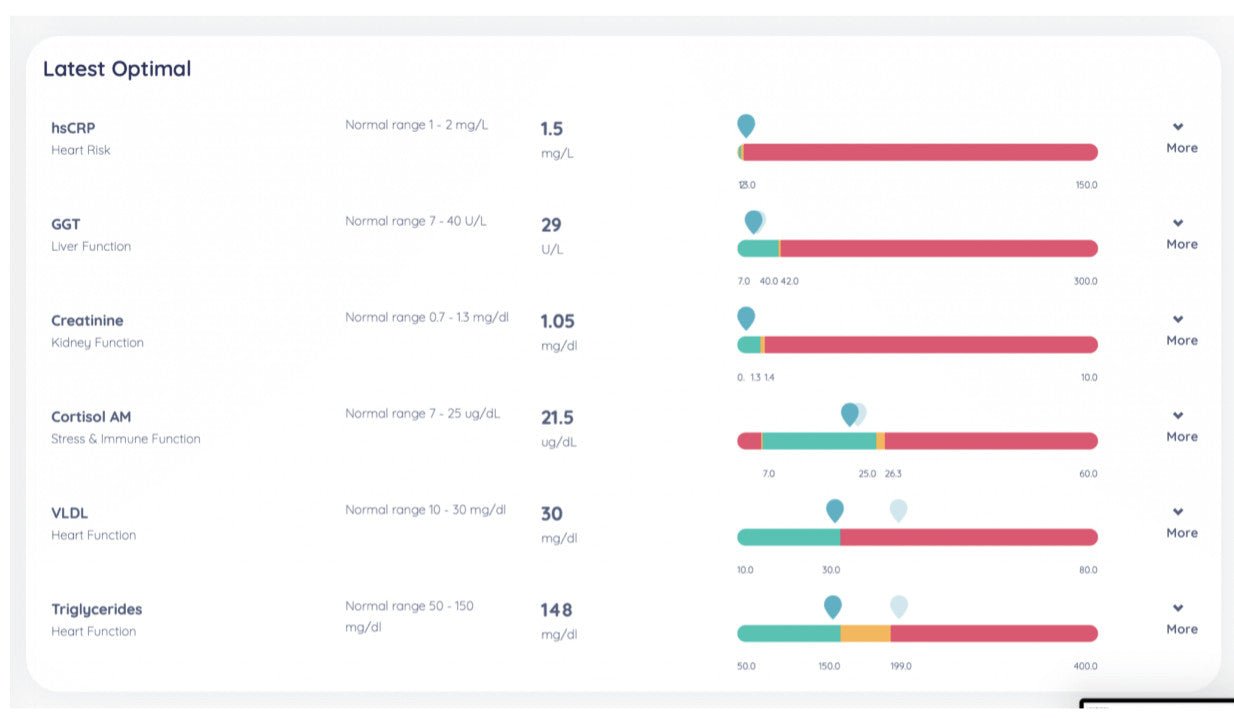Click the Cortisol AM biomarker name

91,416
